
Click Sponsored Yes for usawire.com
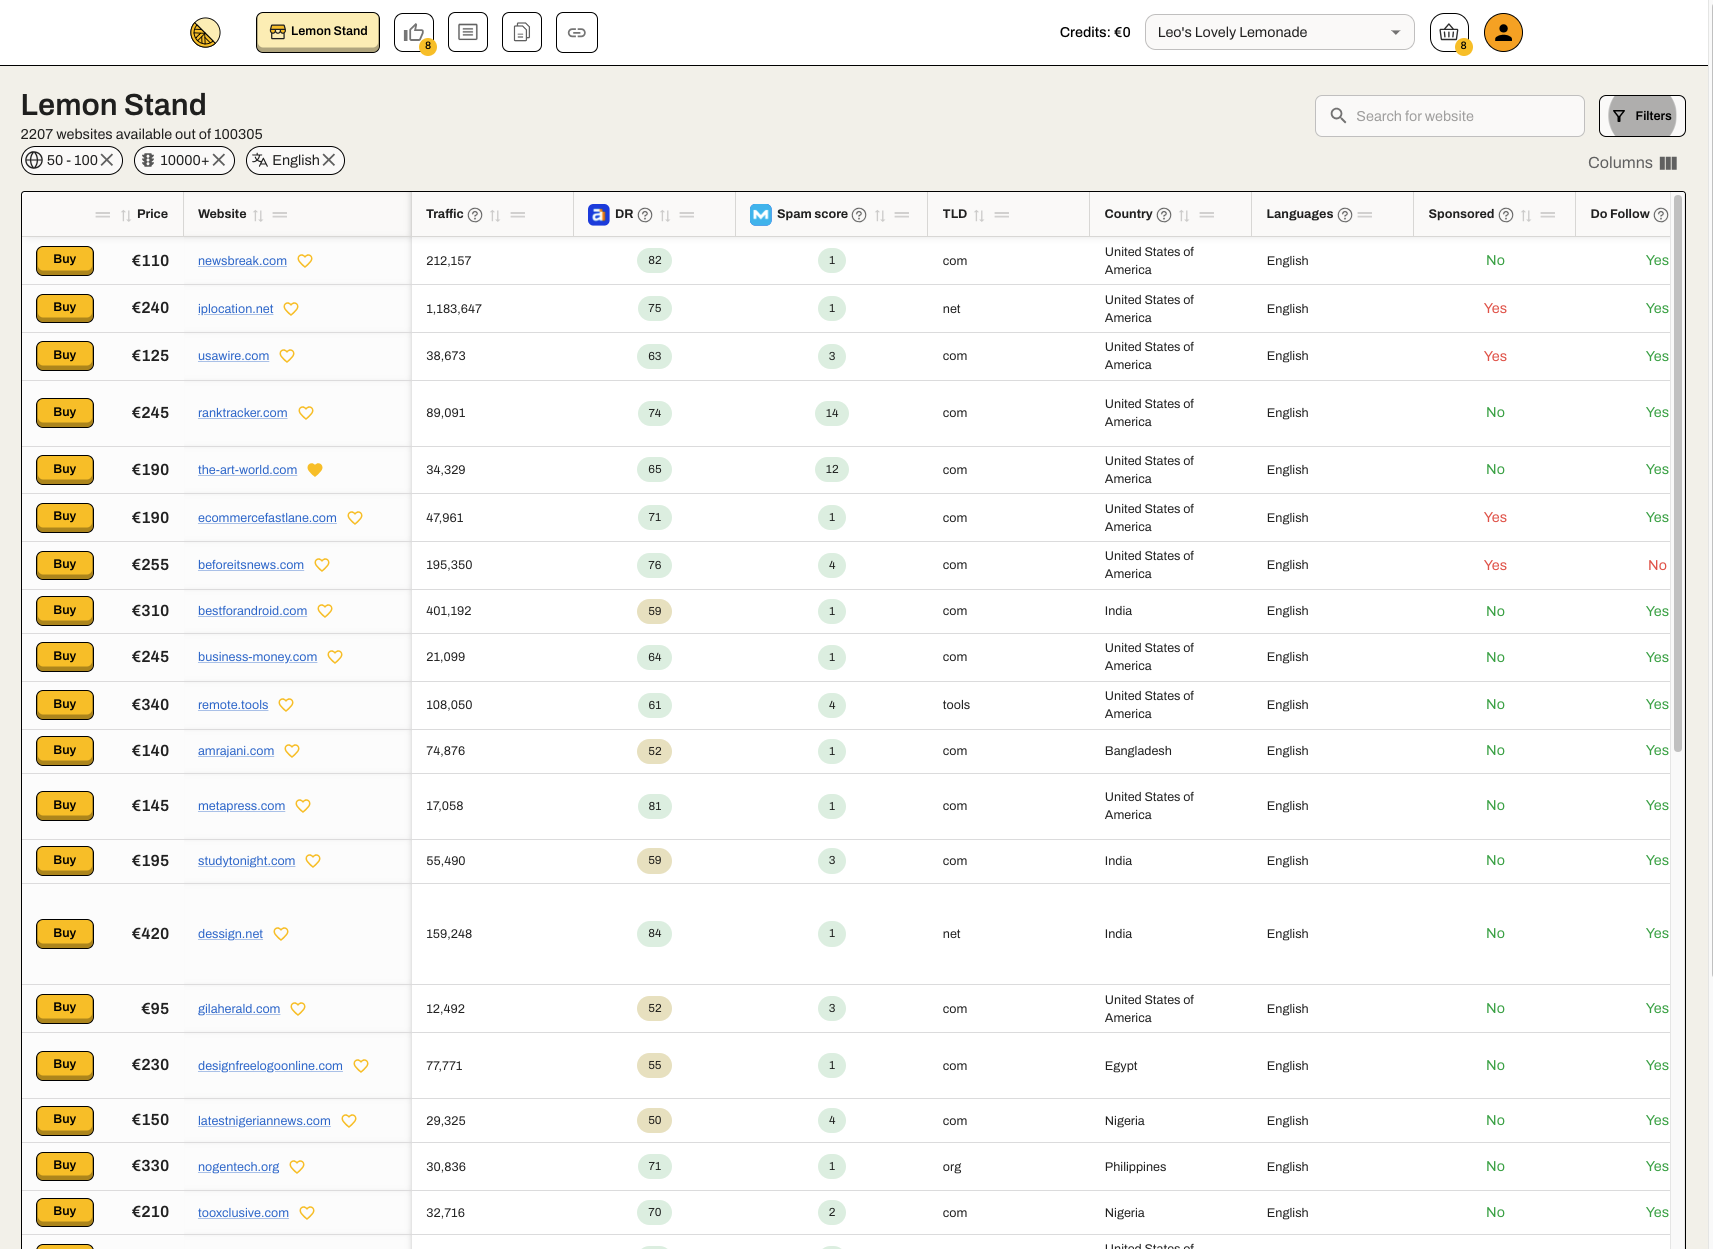pyautogui.click(x=1495, y=356)
